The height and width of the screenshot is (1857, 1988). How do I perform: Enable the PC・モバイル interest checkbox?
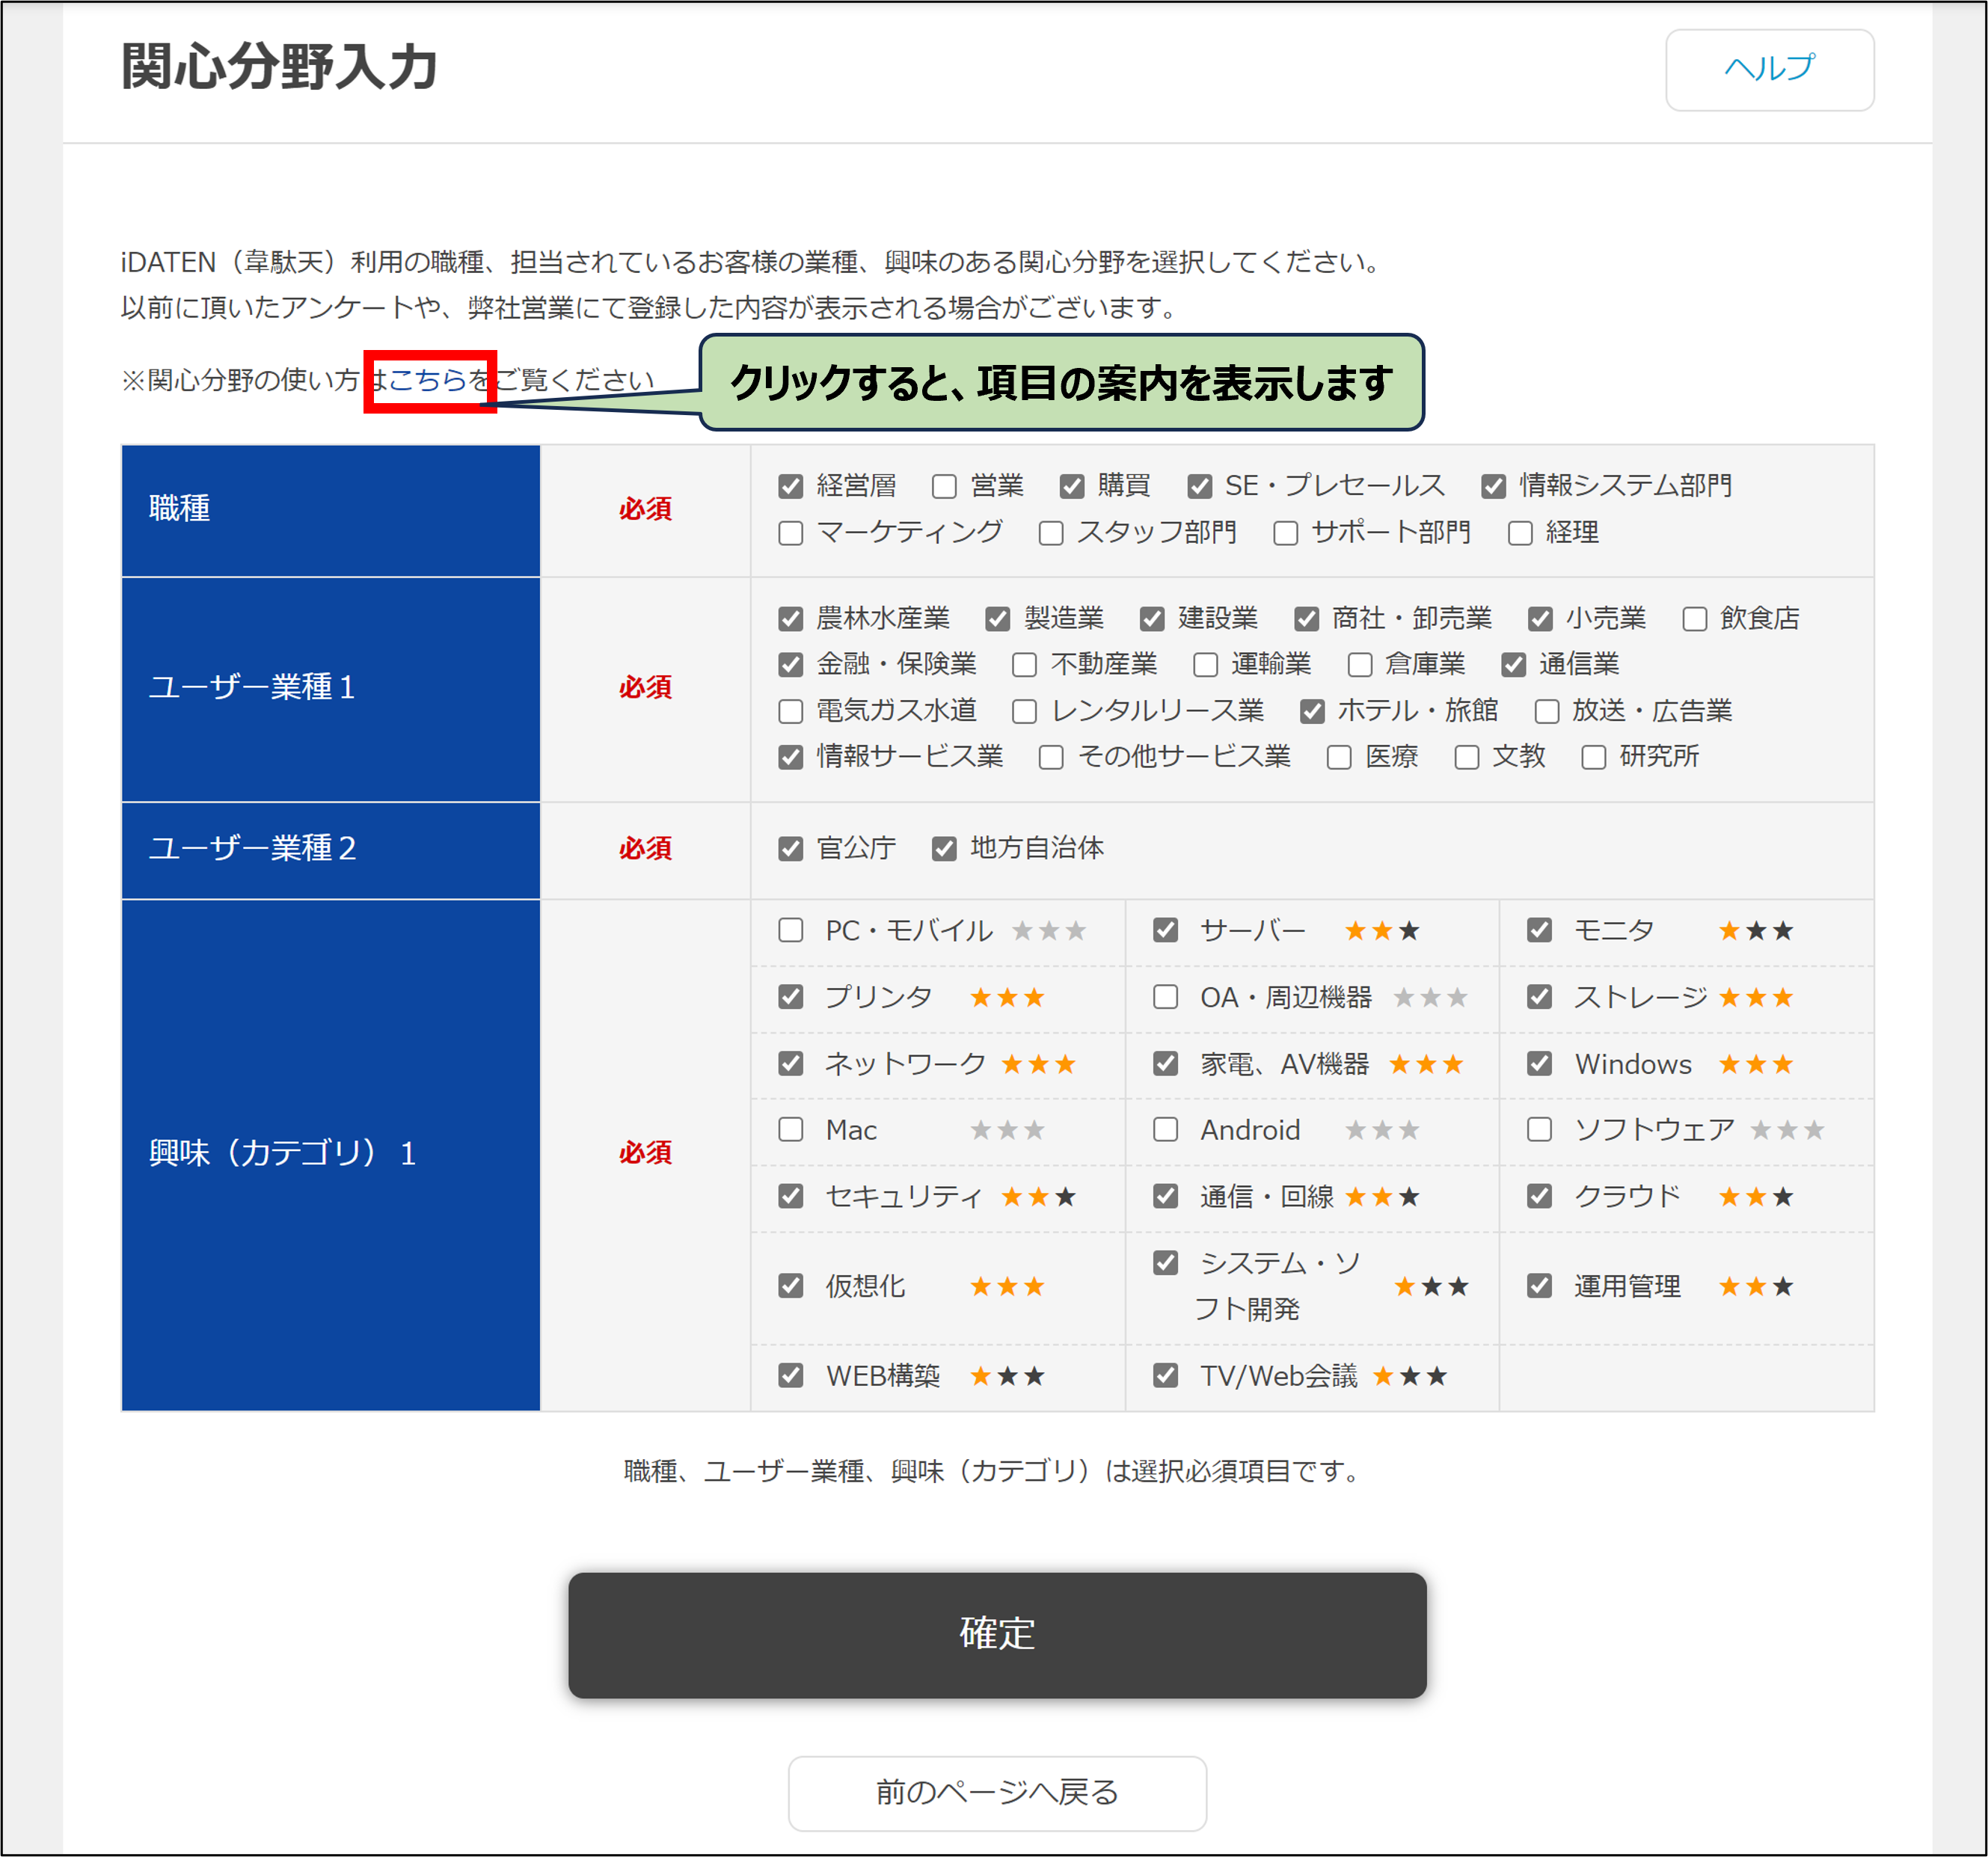pos(791,931)
